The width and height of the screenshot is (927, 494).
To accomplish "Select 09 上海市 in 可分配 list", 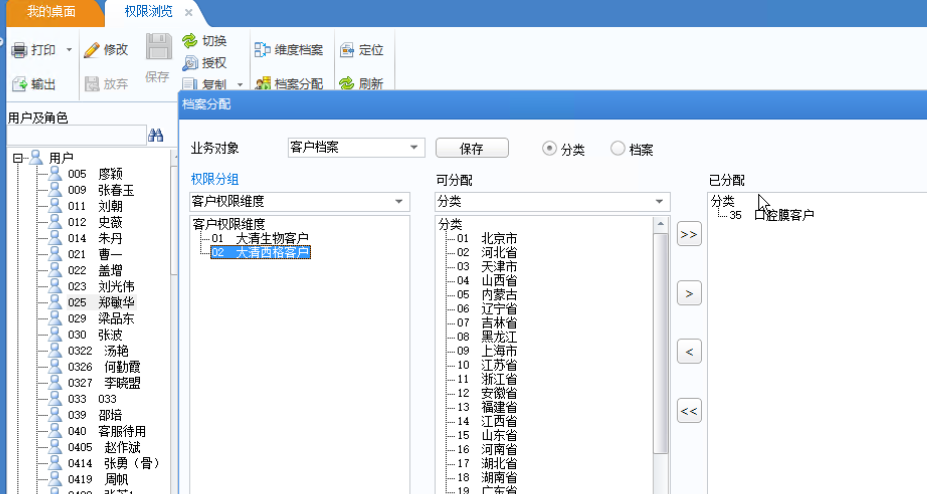I will click(x=487, y=351).
